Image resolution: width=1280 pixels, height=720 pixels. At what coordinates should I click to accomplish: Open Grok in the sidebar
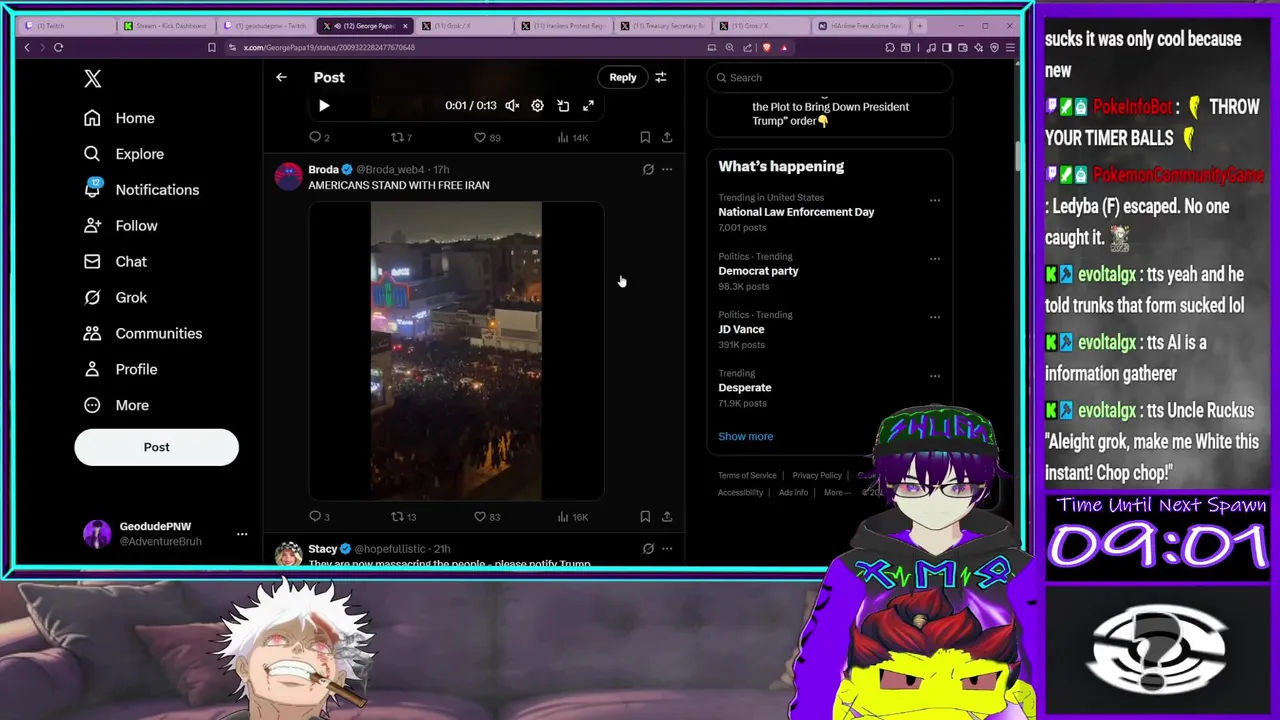coord(115,298)
